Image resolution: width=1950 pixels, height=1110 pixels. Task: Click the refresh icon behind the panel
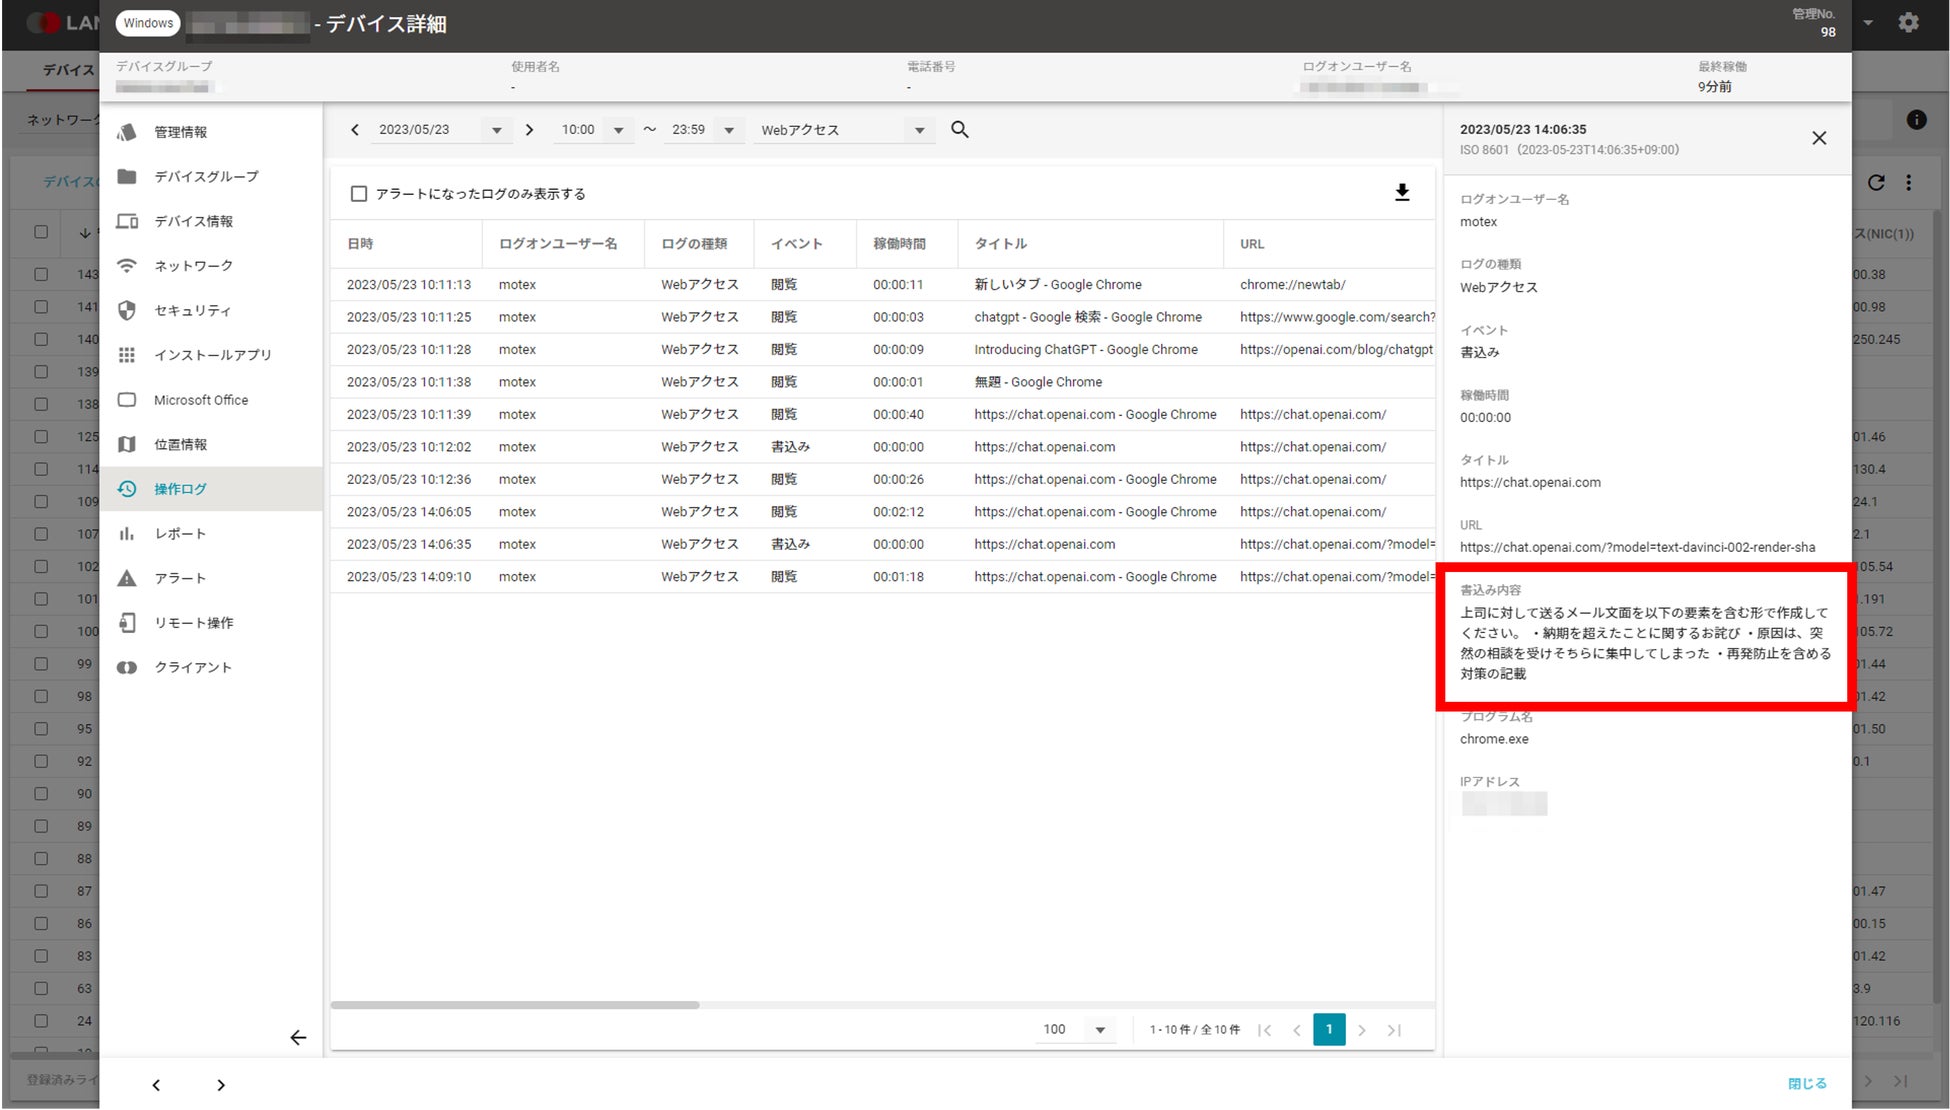(x=1876, y=182)
